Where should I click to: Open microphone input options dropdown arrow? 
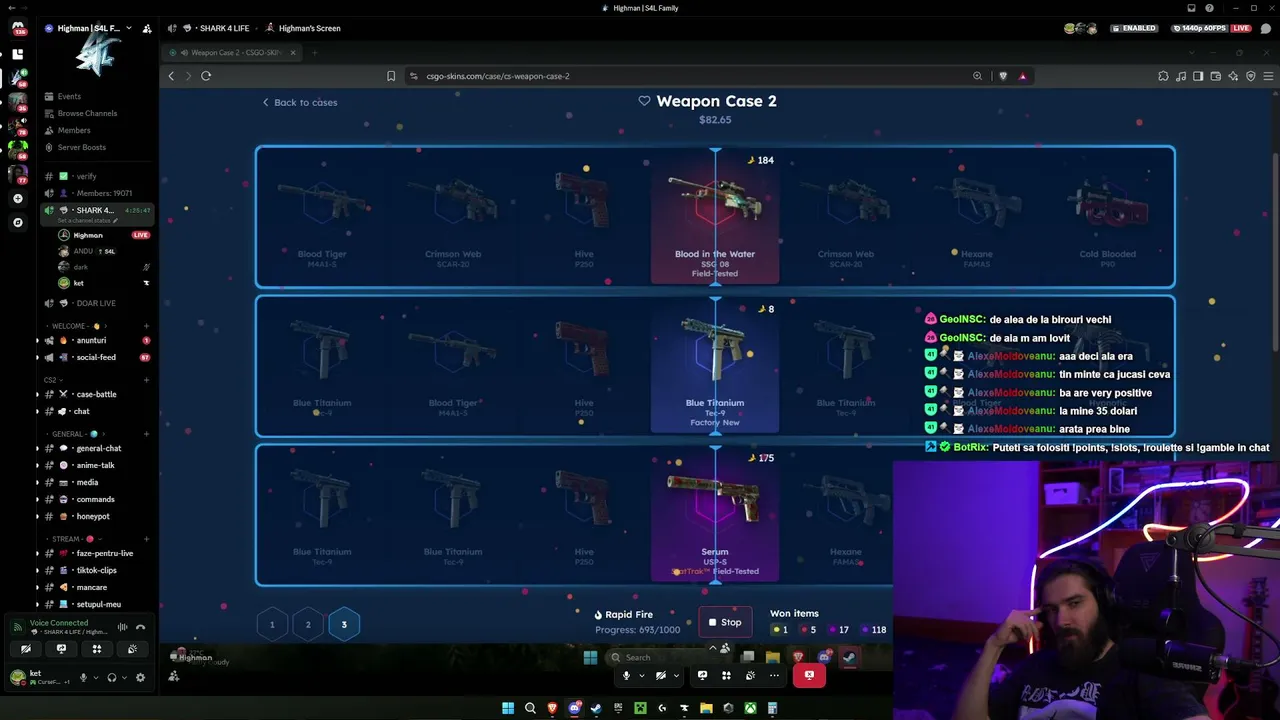(x=95, y=677)
